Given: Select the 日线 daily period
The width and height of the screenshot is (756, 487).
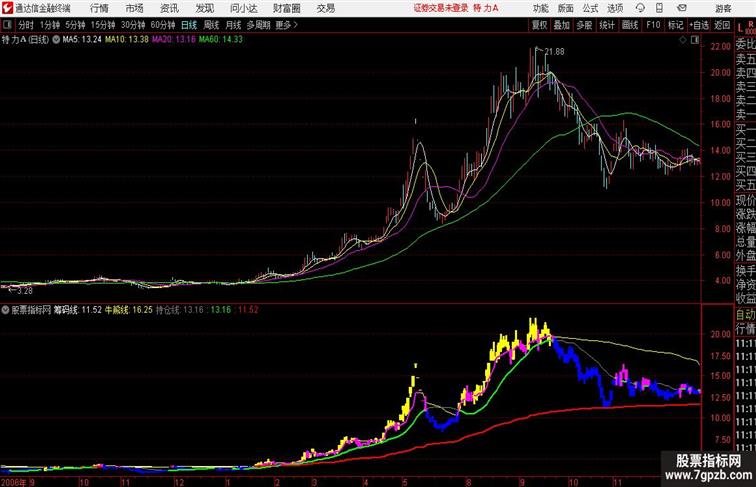Looking at the screenshot, I should coord(189,25).
